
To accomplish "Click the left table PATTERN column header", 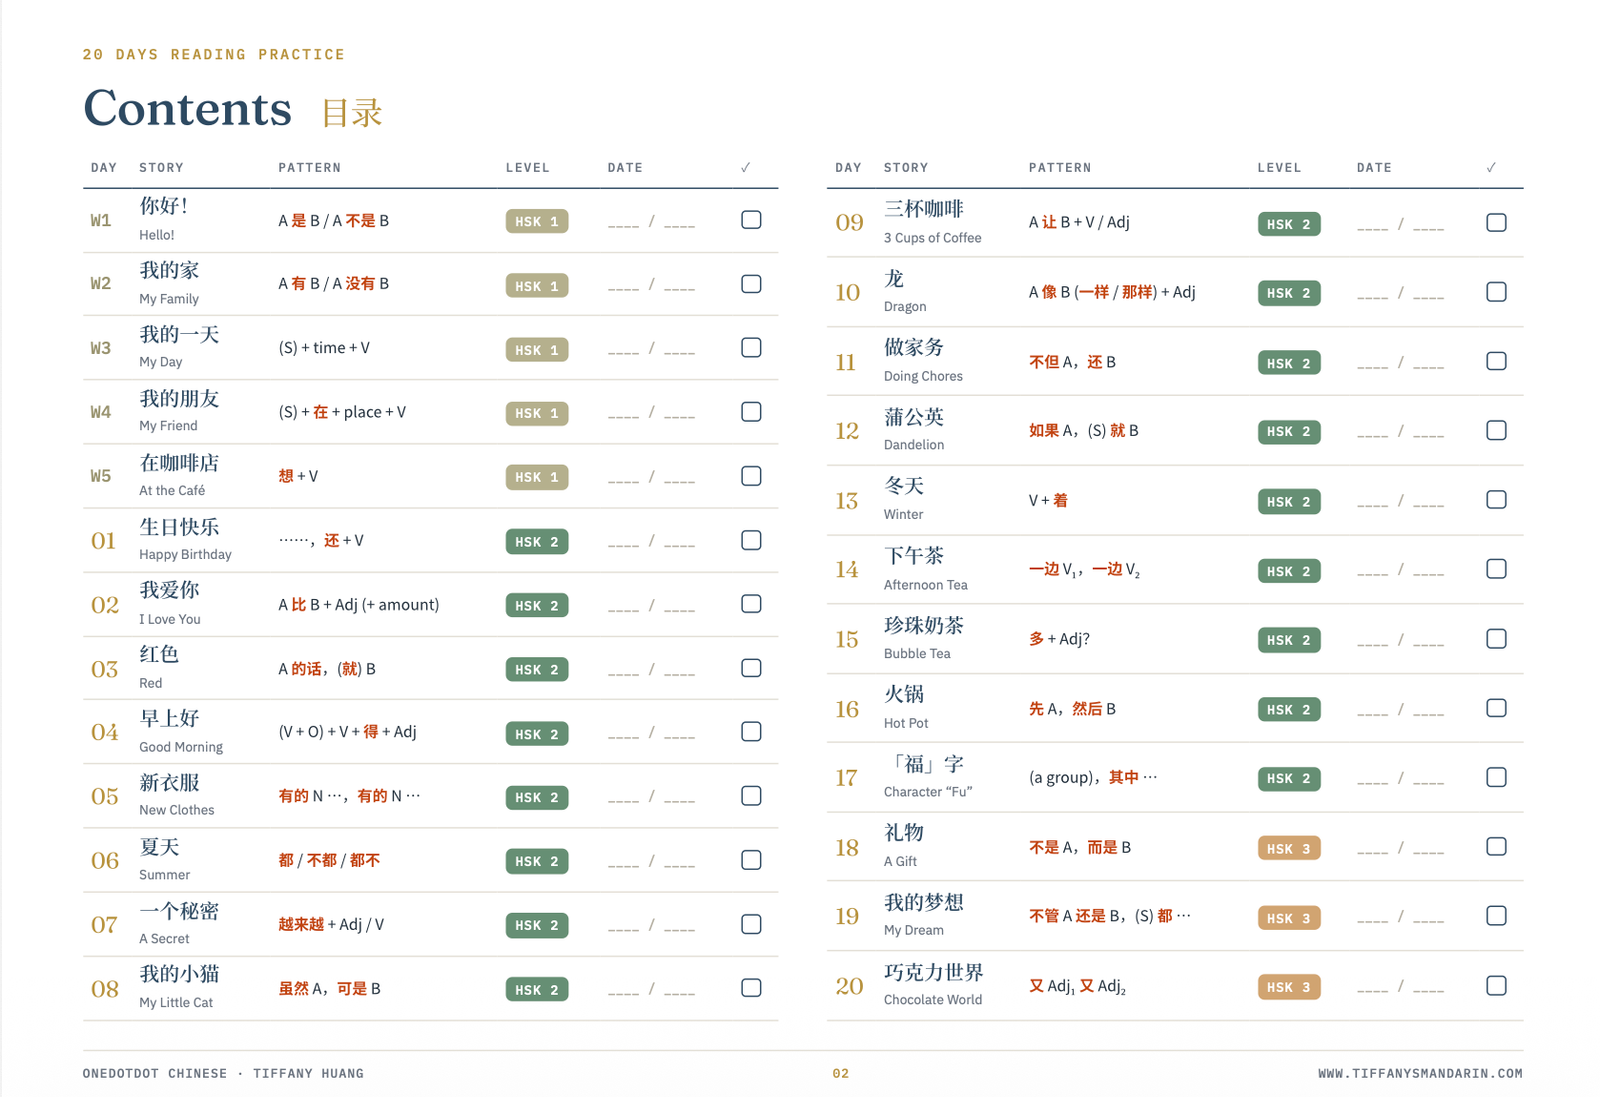I will click(x=310, y=168).
